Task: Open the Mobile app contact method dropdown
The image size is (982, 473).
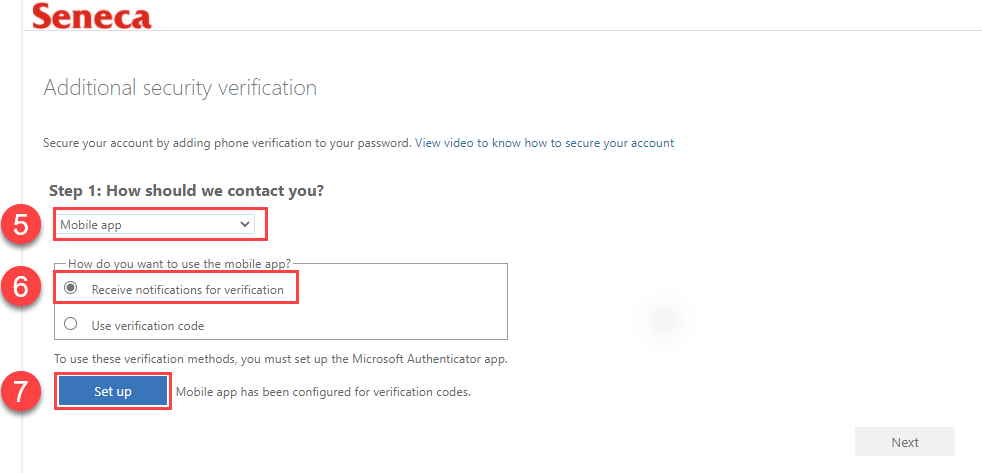Action: (x=155, y=225)
